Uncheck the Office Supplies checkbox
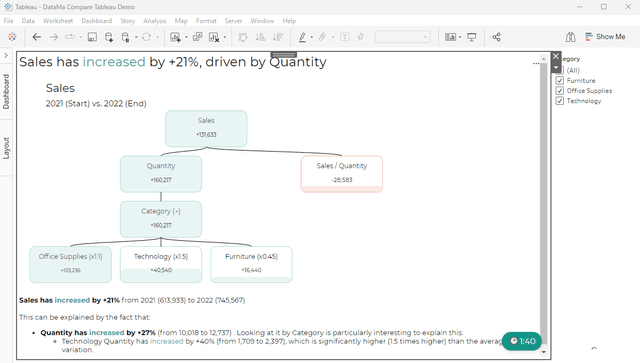 (x=560, y=91)
